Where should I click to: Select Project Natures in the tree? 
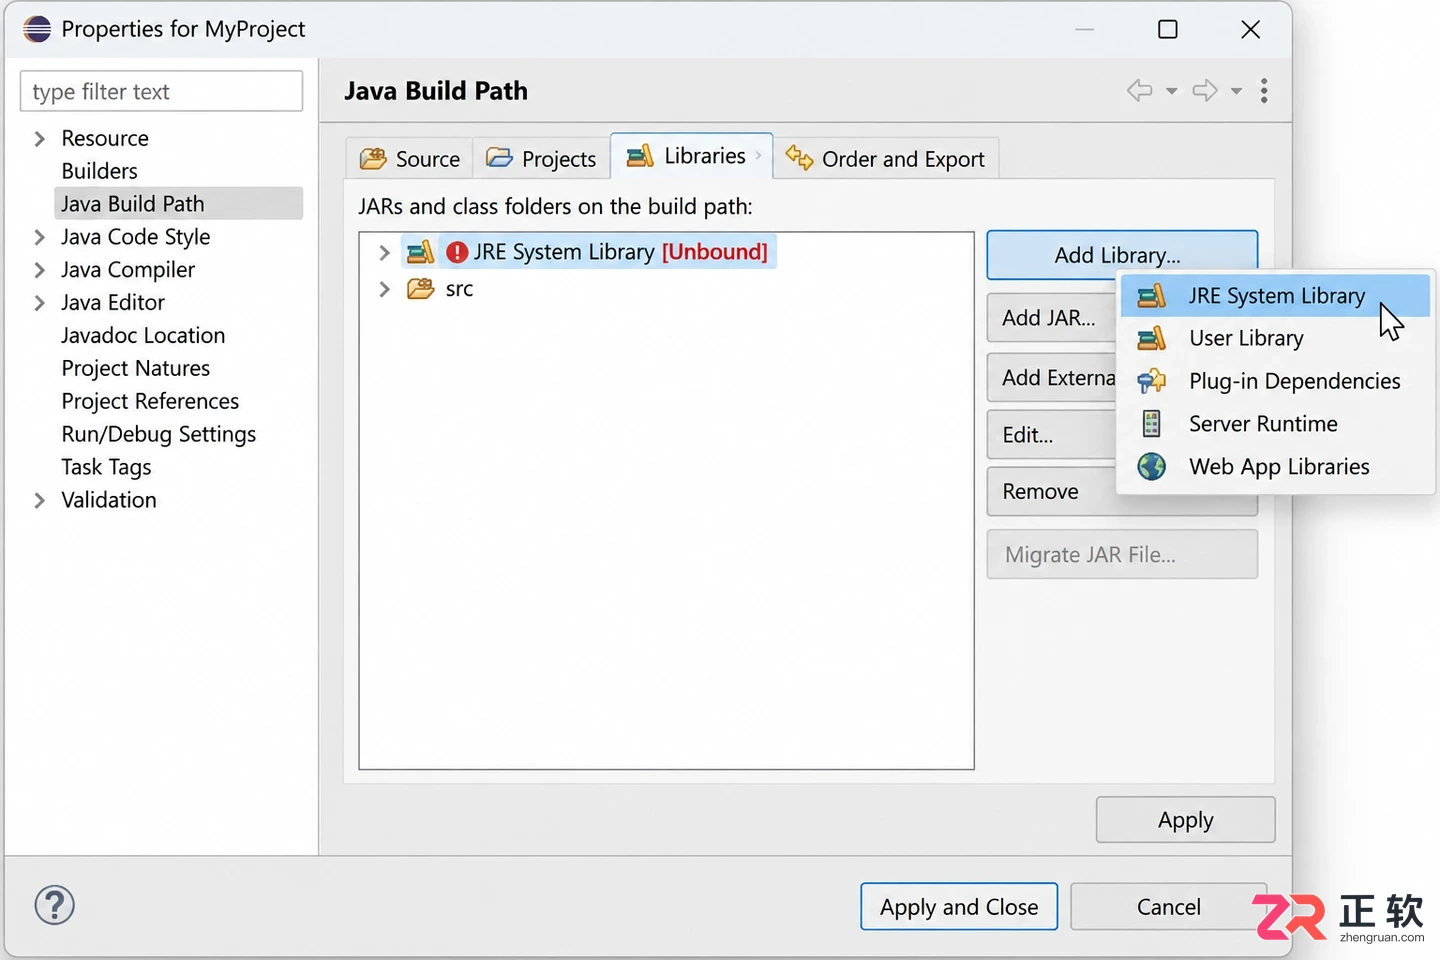click(x=136, y=369)
